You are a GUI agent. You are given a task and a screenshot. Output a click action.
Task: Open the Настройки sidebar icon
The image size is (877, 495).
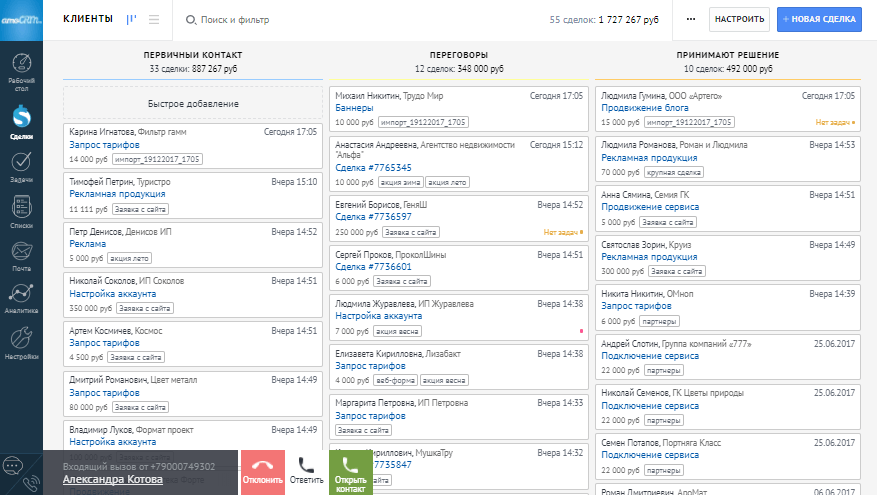point(21,340)
